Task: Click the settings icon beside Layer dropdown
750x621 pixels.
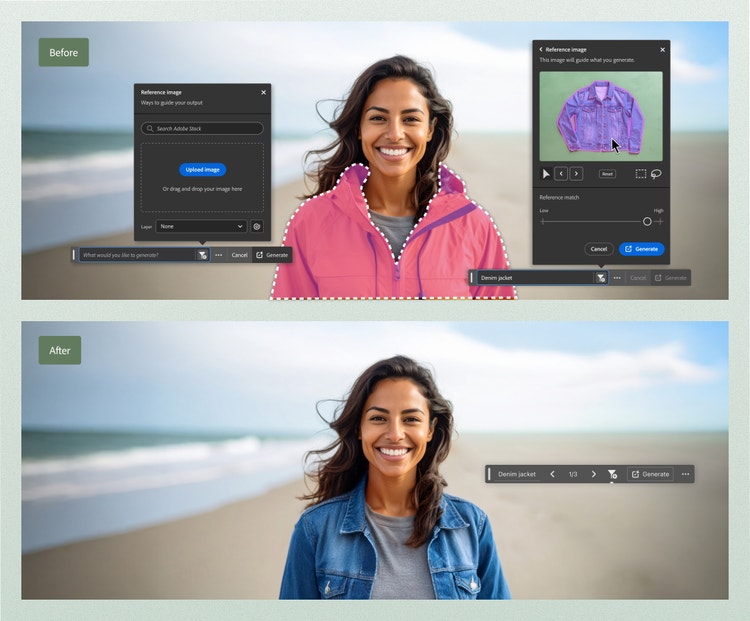Action: point(257,226)
